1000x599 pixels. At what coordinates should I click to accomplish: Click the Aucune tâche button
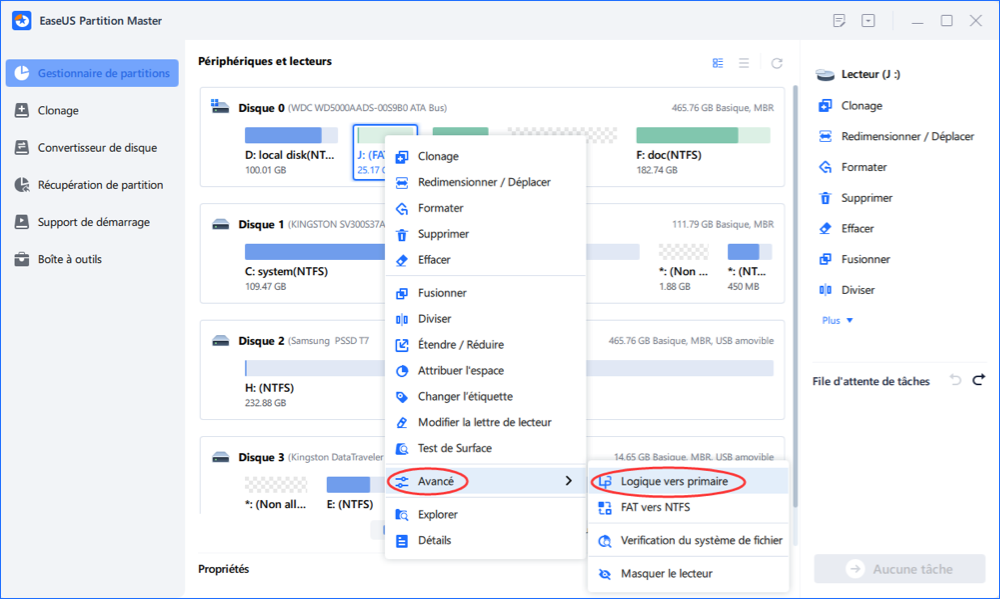[899, 569]
